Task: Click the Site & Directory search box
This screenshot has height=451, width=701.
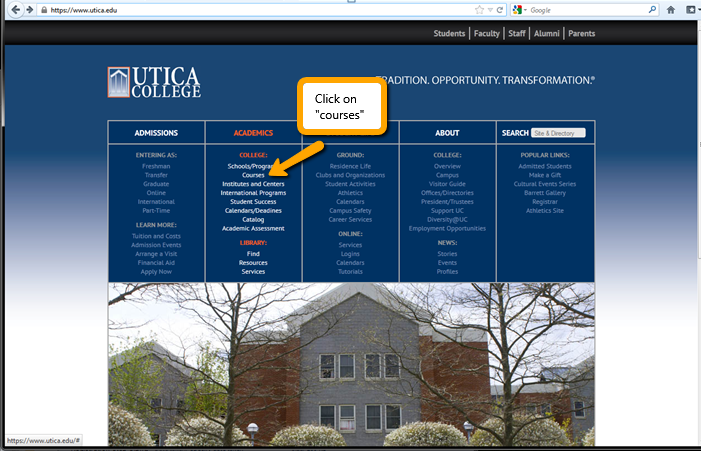Action: 558,133
